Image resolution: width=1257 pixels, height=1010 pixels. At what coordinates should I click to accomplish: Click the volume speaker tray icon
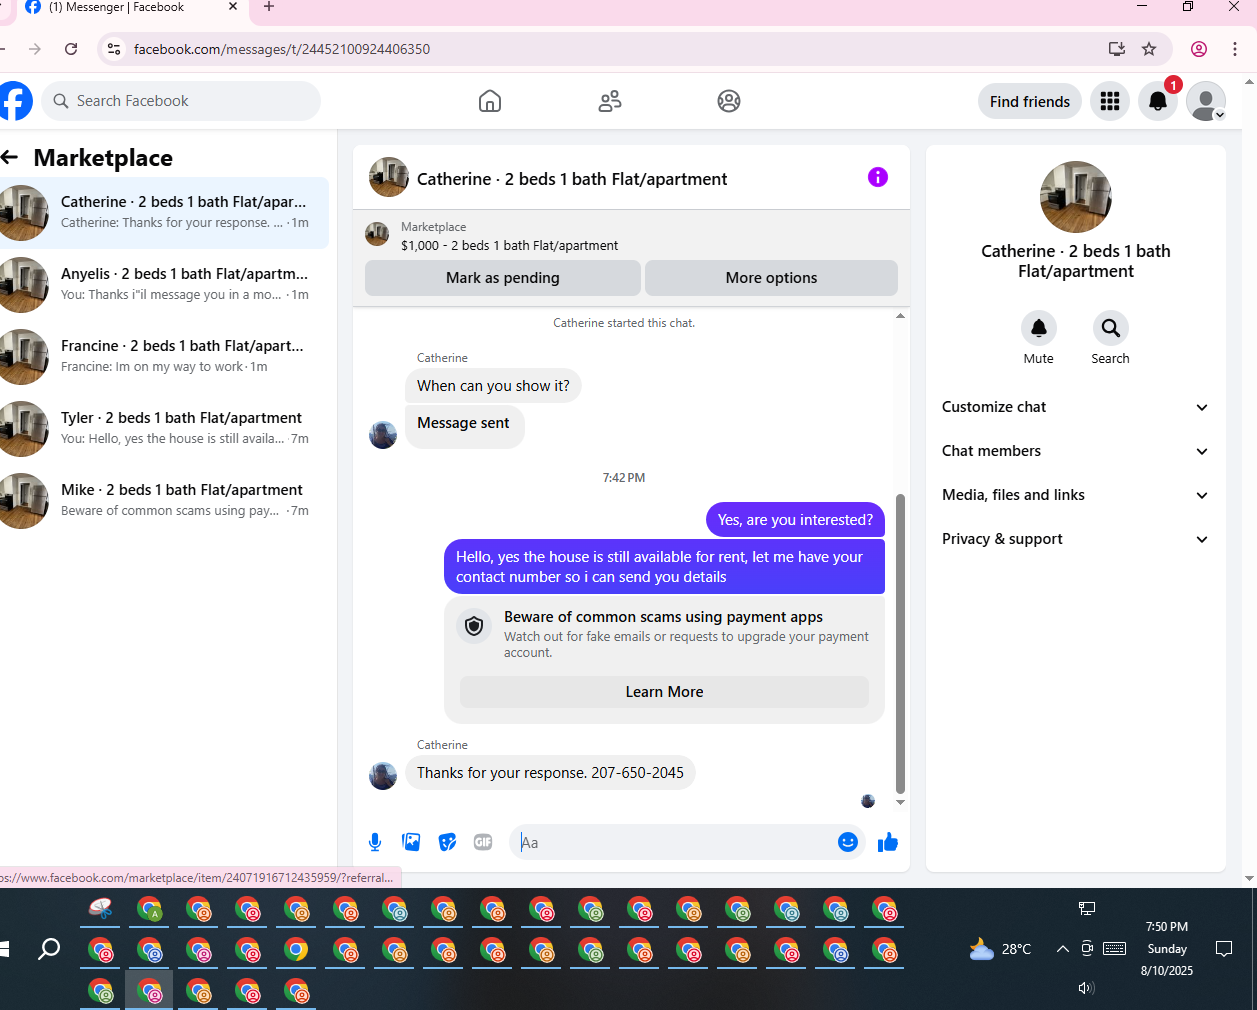click(1086, 988)
